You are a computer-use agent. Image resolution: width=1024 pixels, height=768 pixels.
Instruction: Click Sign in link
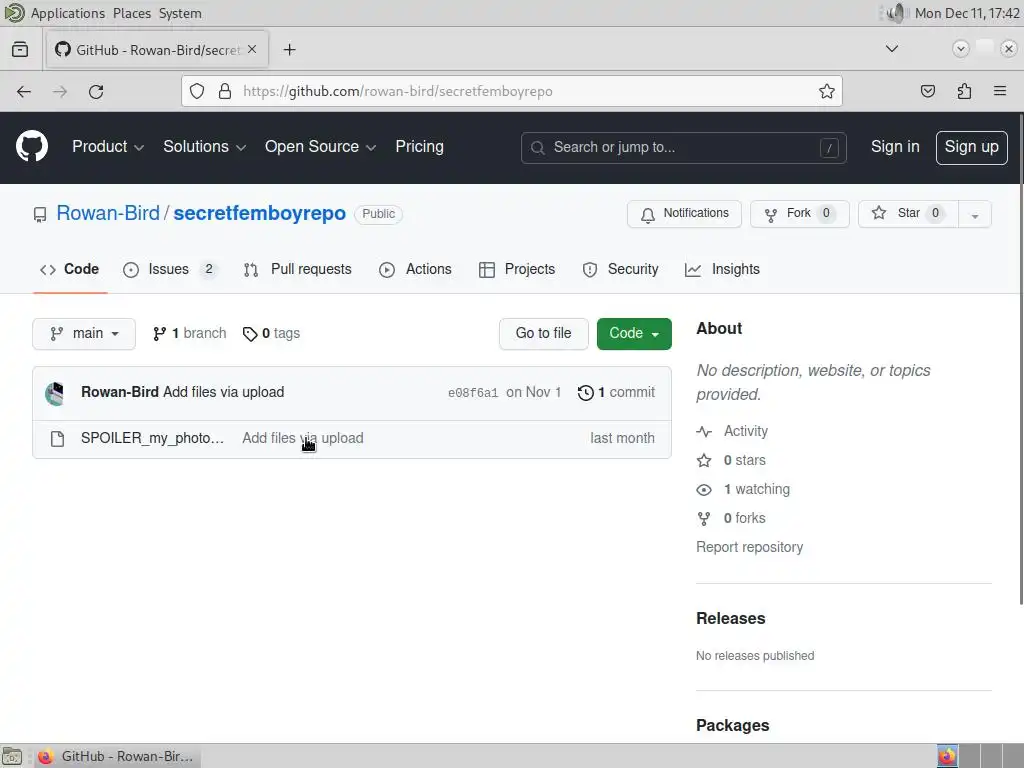[895, 147]
